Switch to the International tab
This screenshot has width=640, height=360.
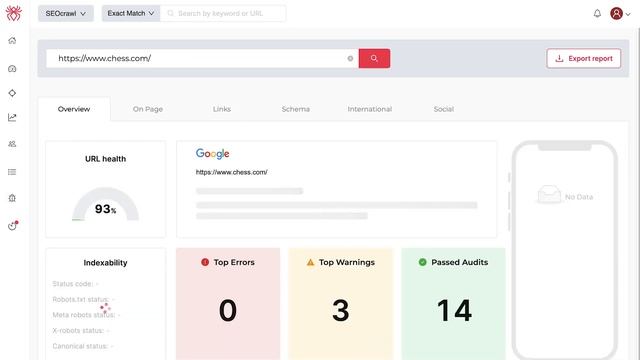coord(370,109)
